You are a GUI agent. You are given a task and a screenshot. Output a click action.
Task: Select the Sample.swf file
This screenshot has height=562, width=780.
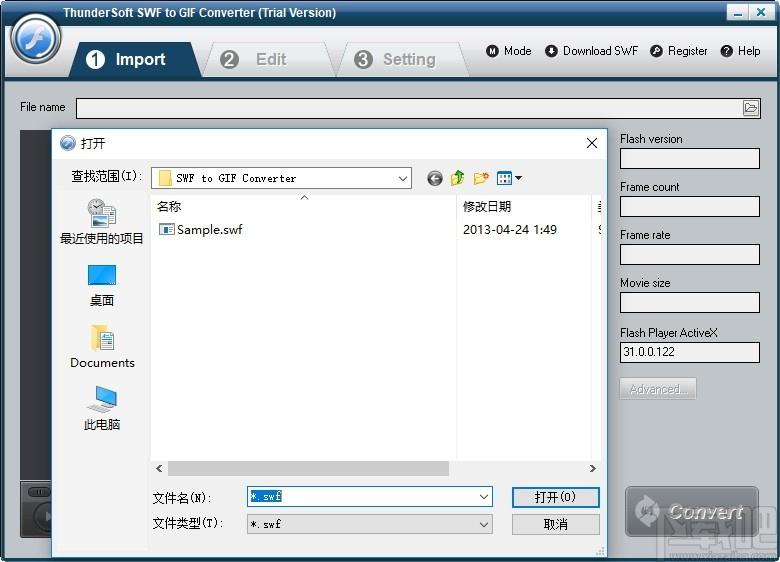tap(209, 229)
